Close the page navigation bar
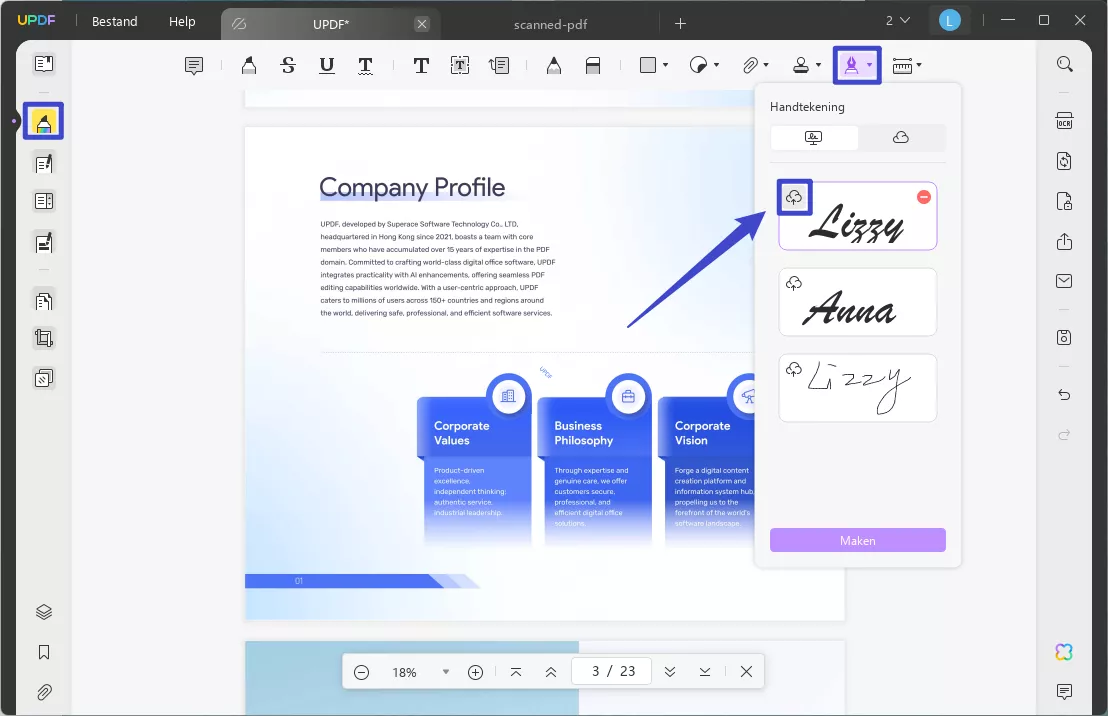 (x=746, y=672)
